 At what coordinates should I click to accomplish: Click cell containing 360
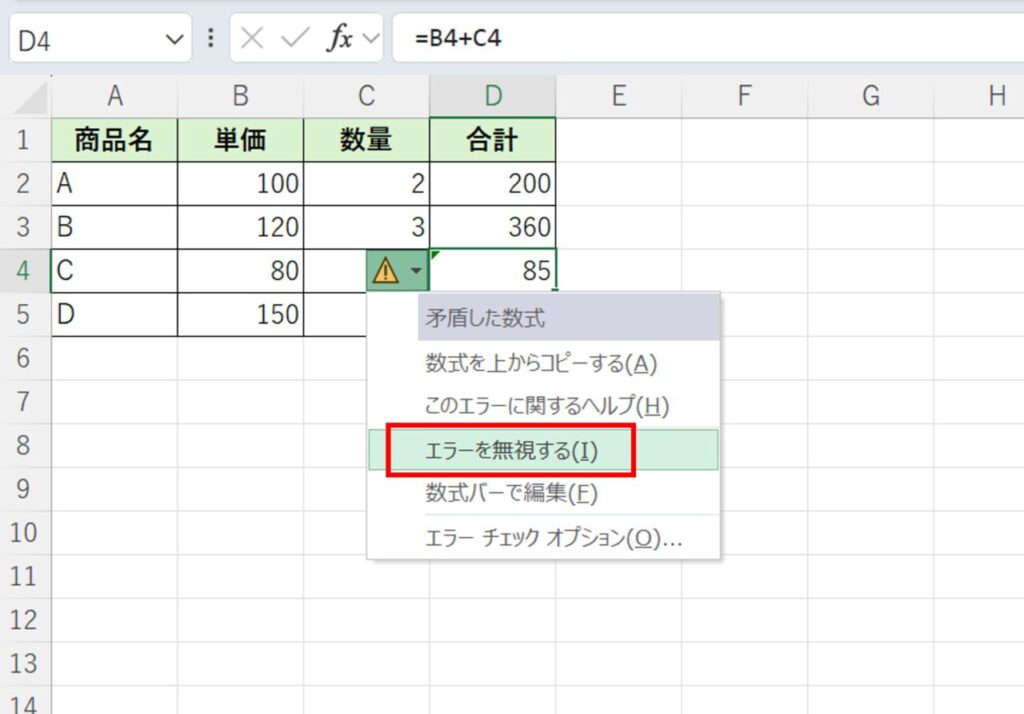click(x=493, y=227)
